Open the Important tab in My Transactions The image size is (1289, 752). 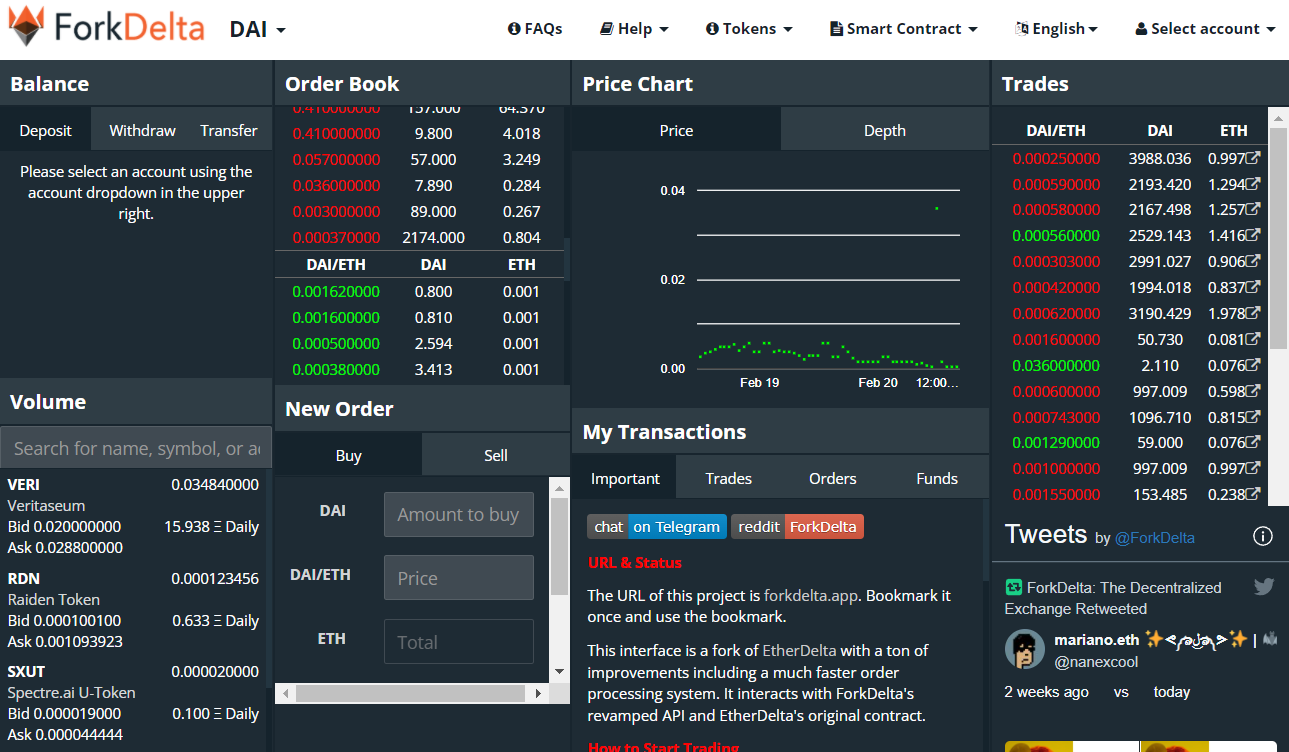[625, 478]
